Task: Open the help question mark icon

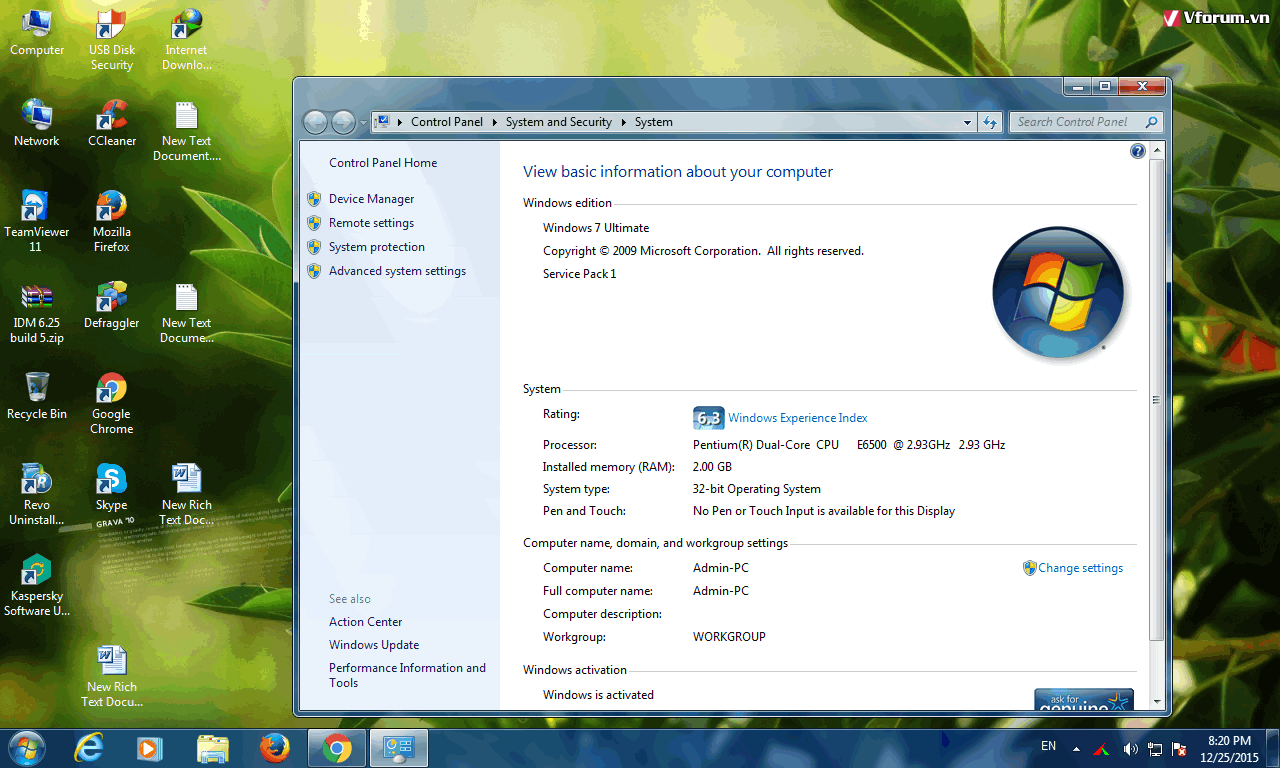Action: click(x=1137, y=151)
